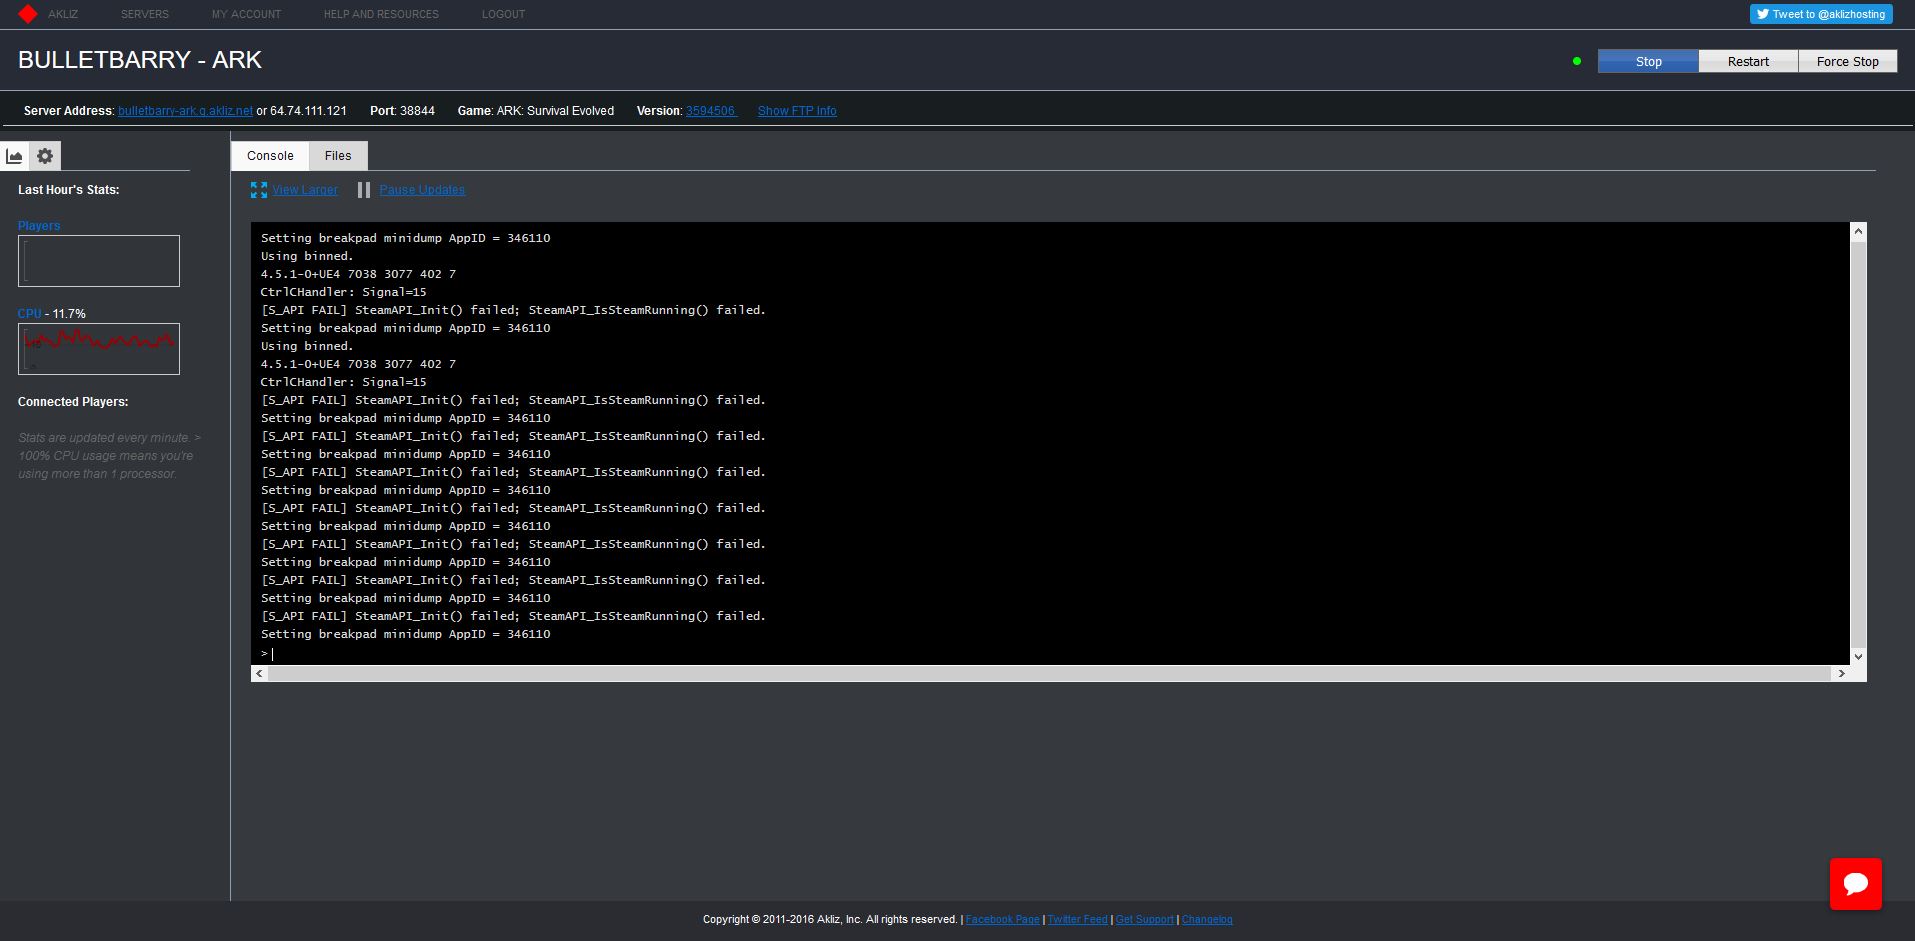The height and width of the screenshot is (941, 1915).
Task: Click the 'Port: 38844' text
Action: coord(402,111)
